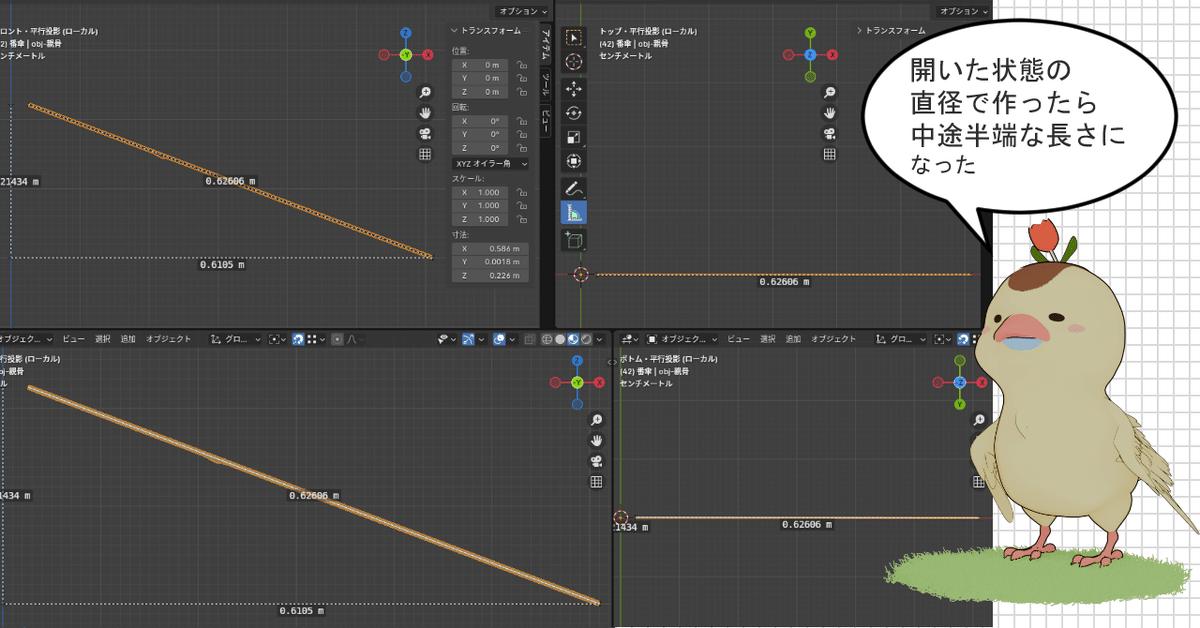This screenshot has height=628, width=1200.
Task: Select the Transform tool
Action: [574, 161]
